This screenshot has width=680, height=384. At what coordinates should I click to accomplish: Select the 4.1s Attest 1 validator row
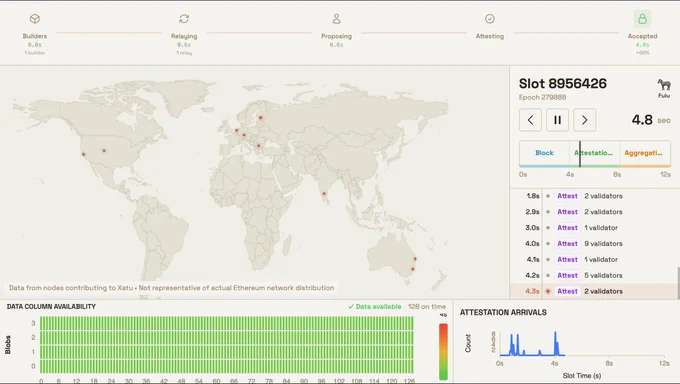point(595,259)
